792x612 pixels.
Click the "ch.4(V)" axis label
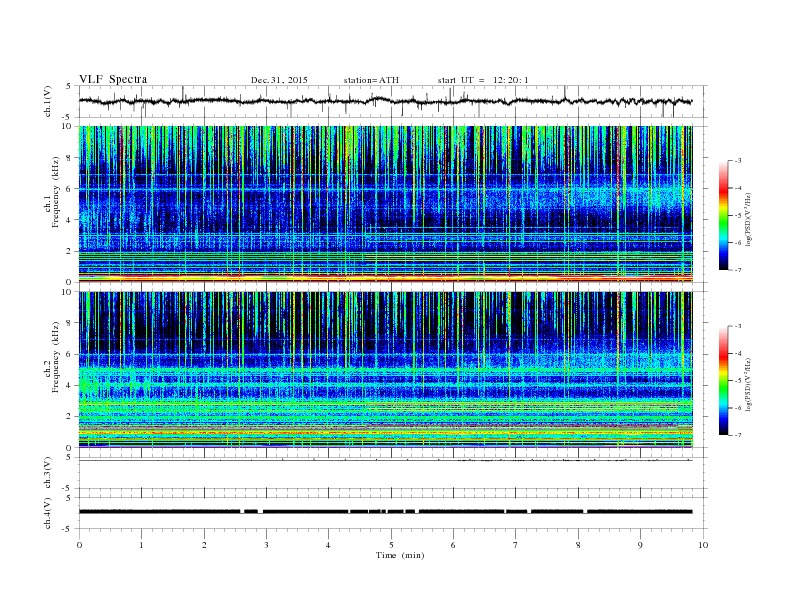click(48, 513)
